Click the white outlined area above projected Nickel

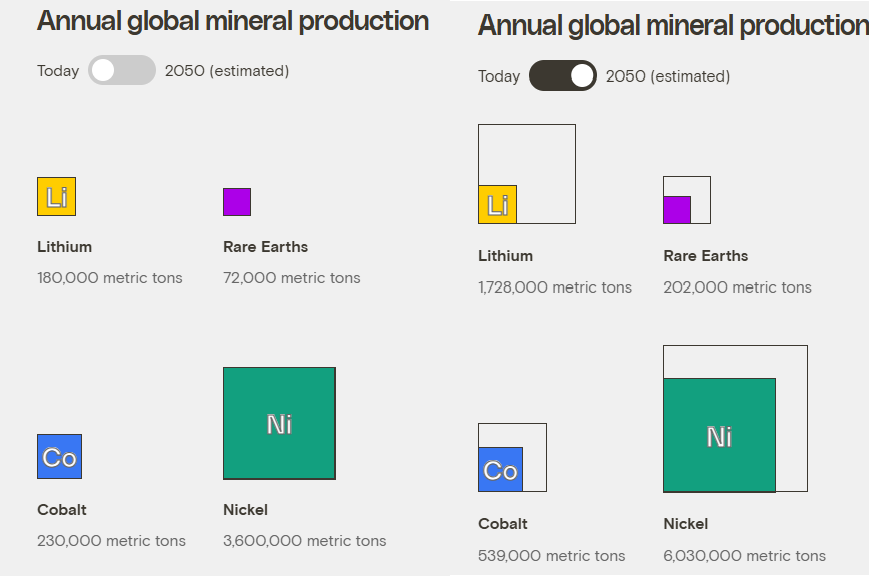(x=735, y=361)
